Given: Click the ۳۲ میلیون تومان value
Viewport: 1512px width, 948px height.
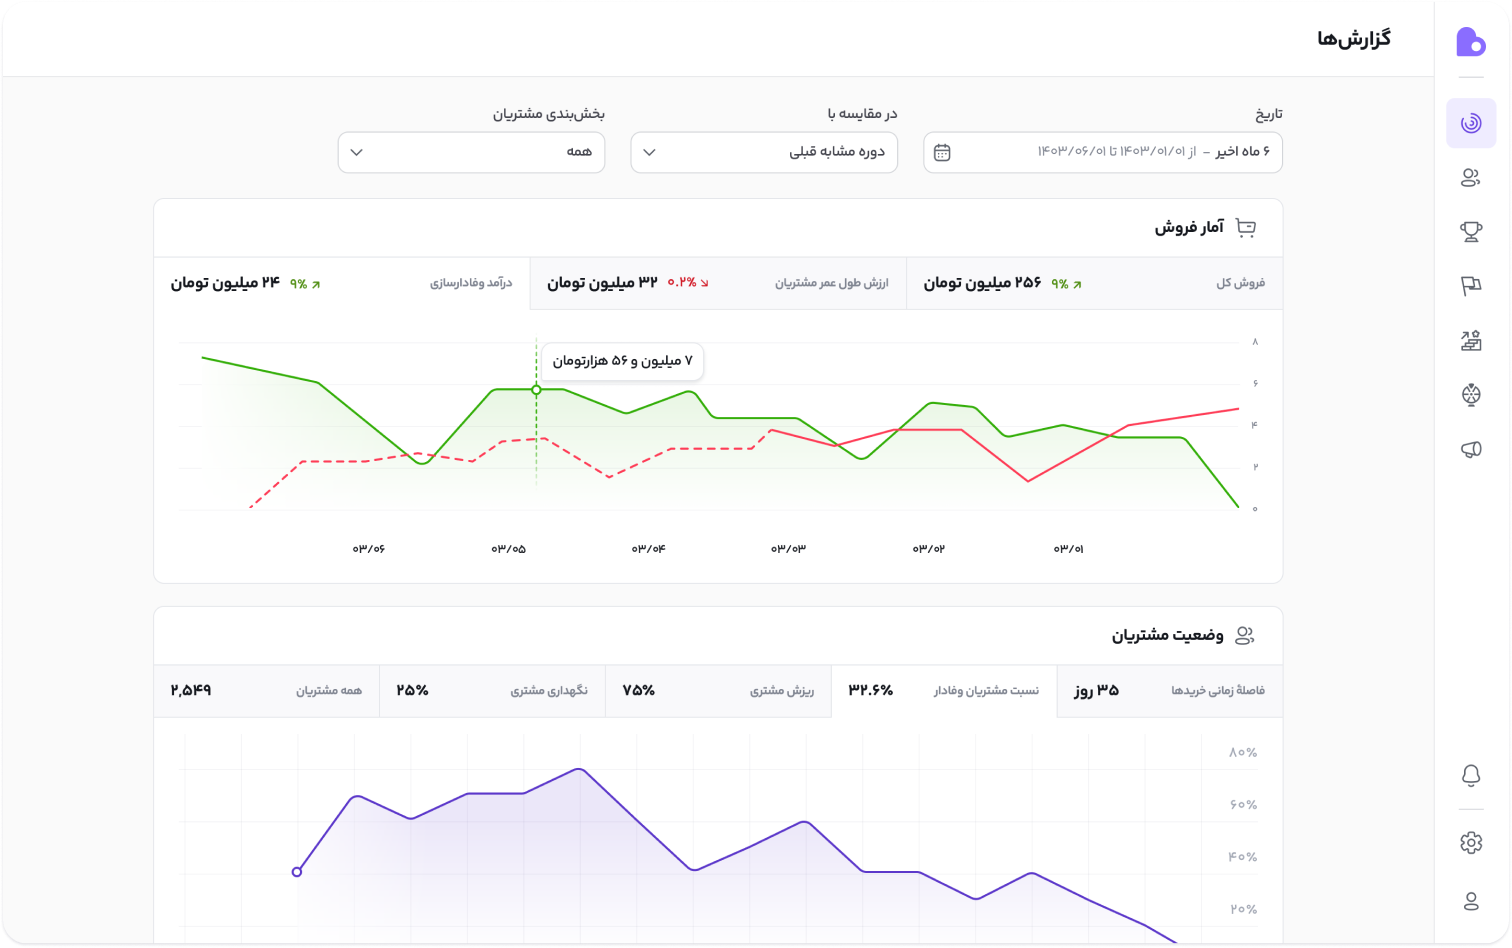Looking at the screenshot, I should tap(602, 283).
